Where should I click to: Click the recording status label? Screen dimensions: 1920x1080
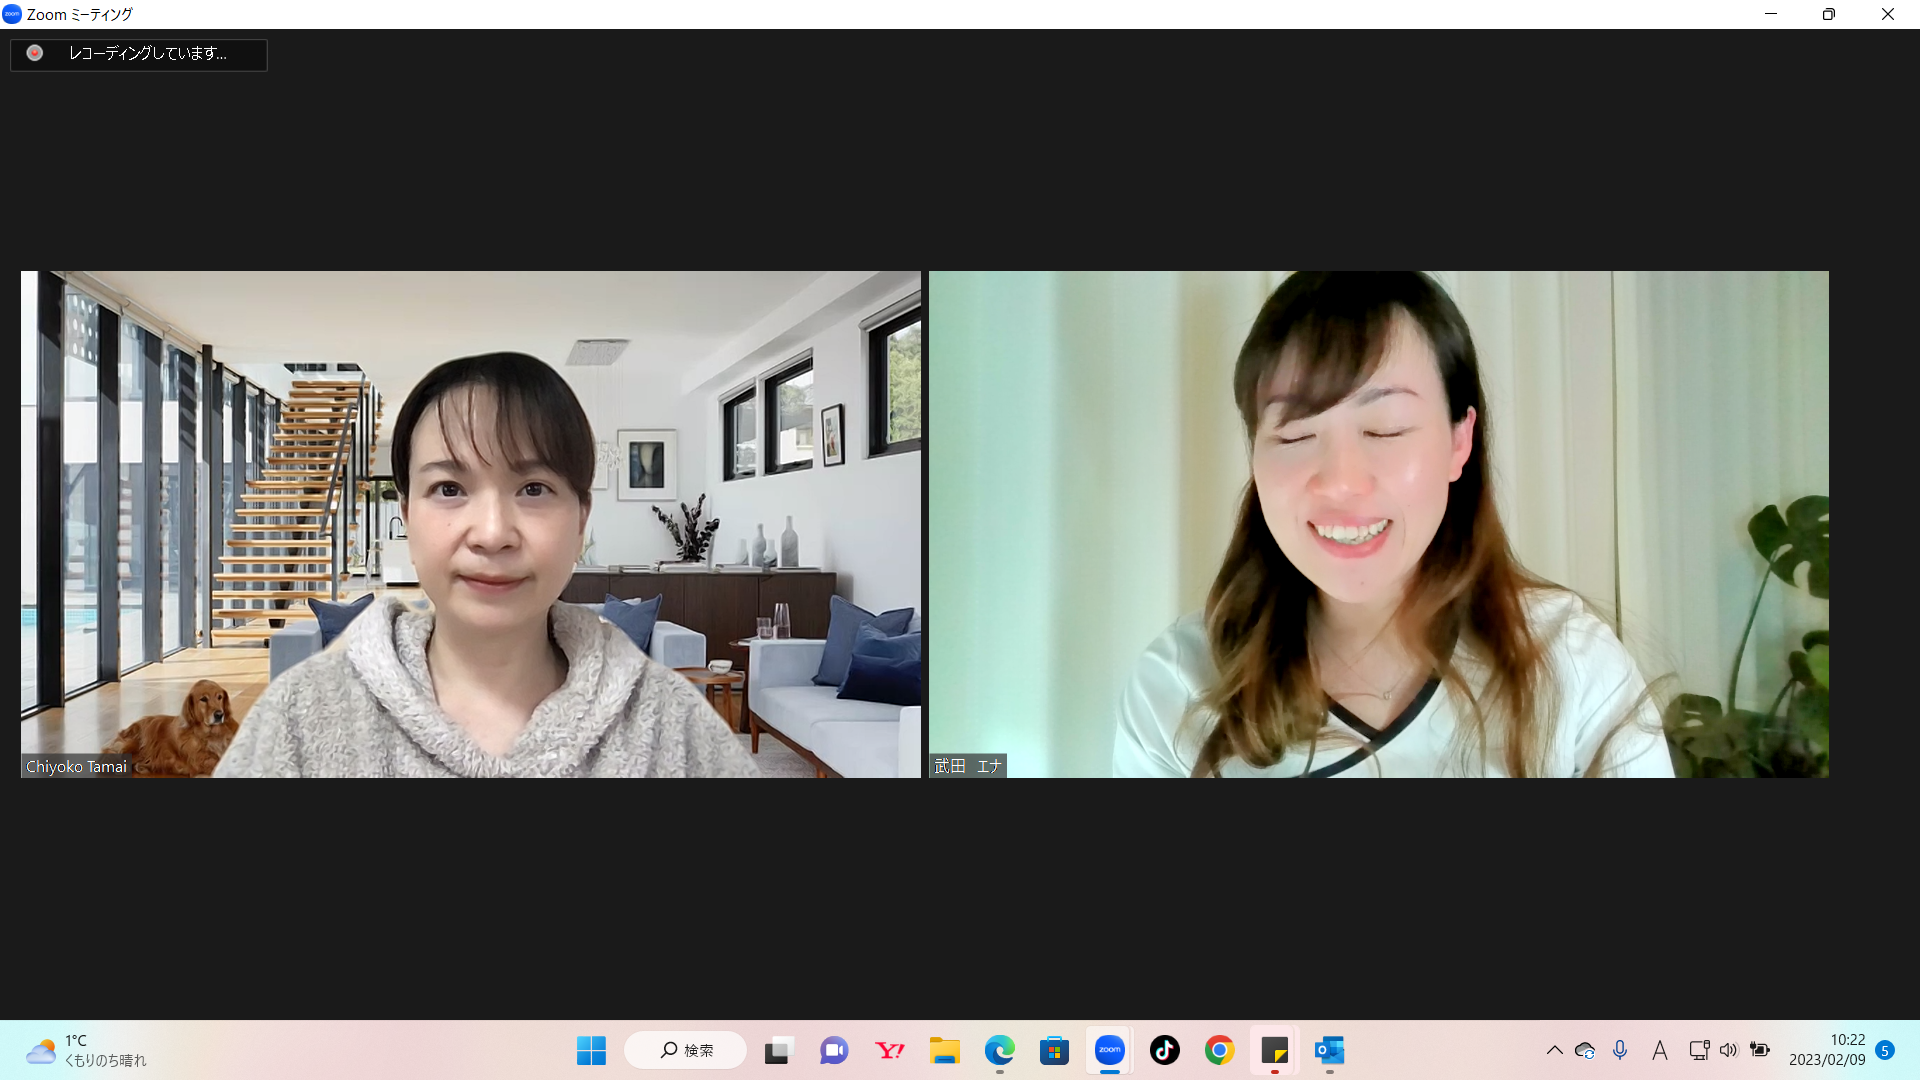point(148,53)
